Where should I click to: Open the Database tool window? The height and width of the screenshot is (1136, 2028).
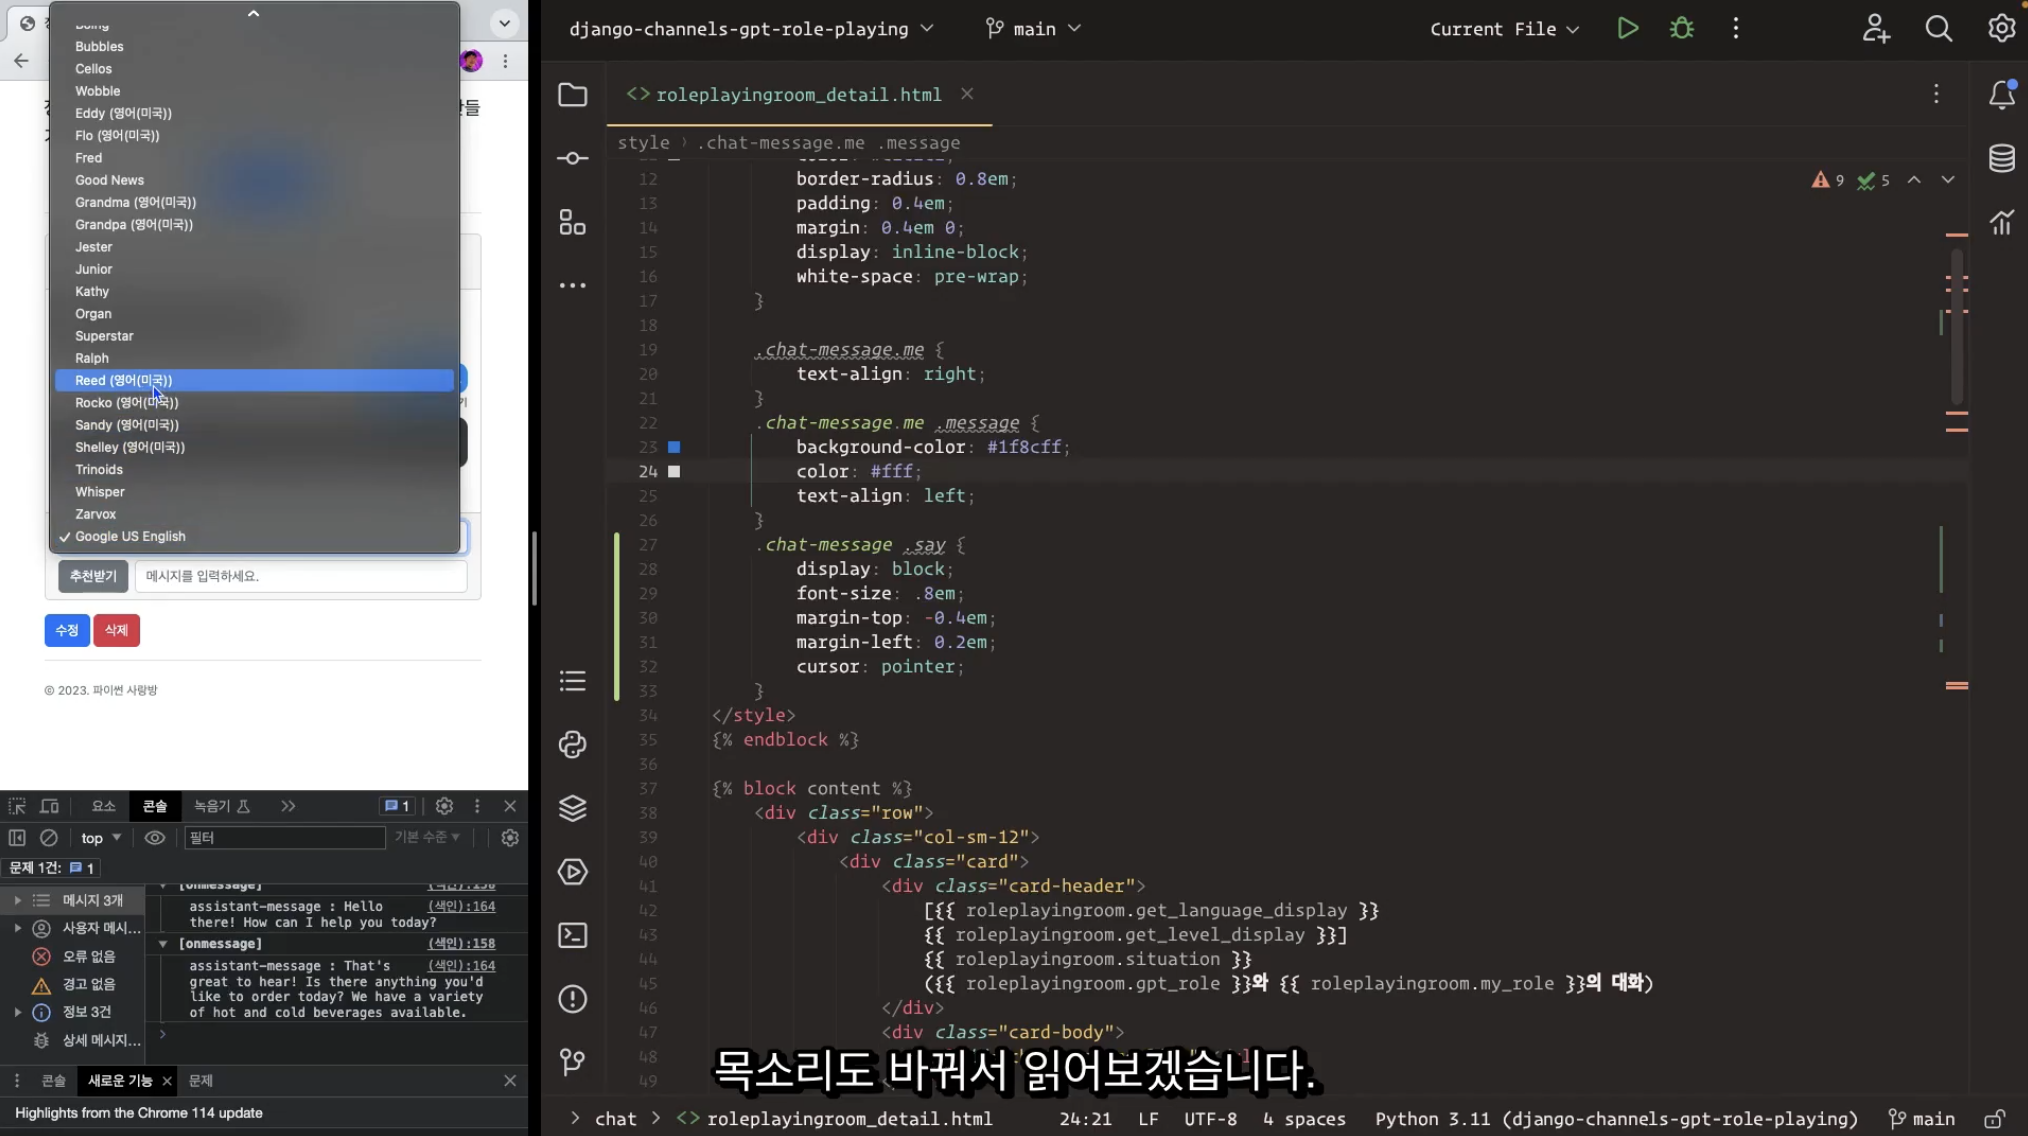2001,158
